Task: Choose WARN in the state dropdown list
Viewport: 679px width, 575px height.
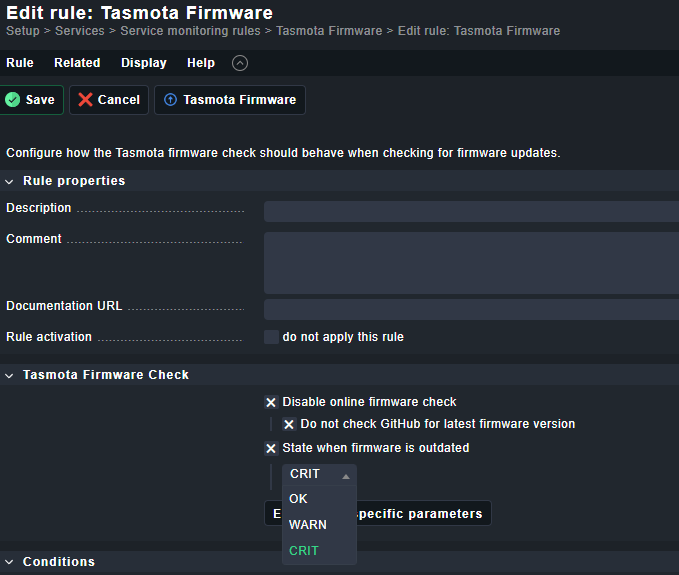Action: pyautogui.click(x=307, y=524)
